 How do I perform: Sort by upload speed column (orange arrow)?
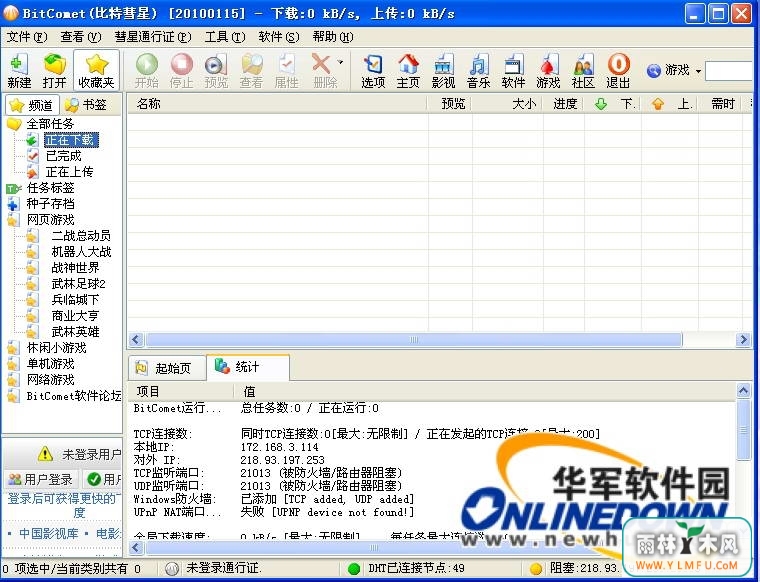point(670,104)
